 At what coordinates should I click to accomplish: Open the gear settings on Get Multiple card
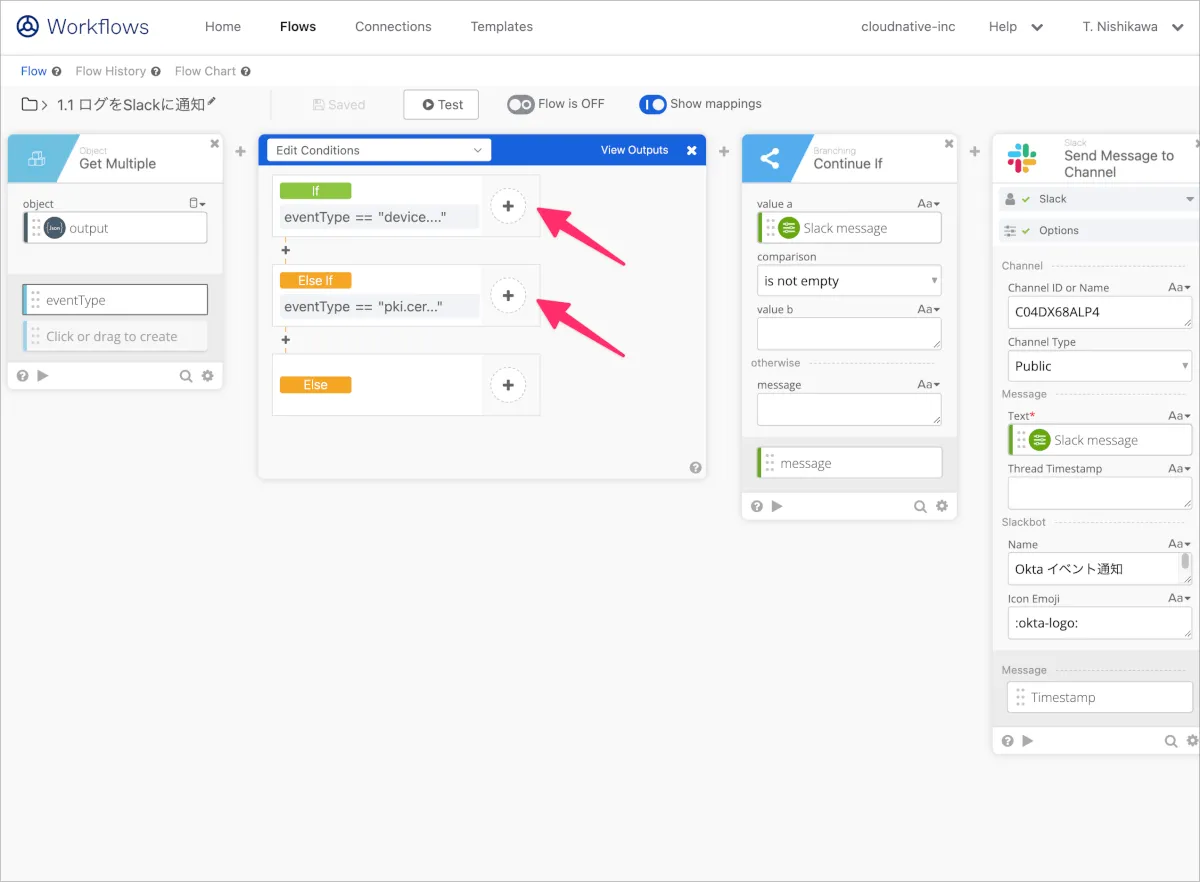tap(208, 376)
